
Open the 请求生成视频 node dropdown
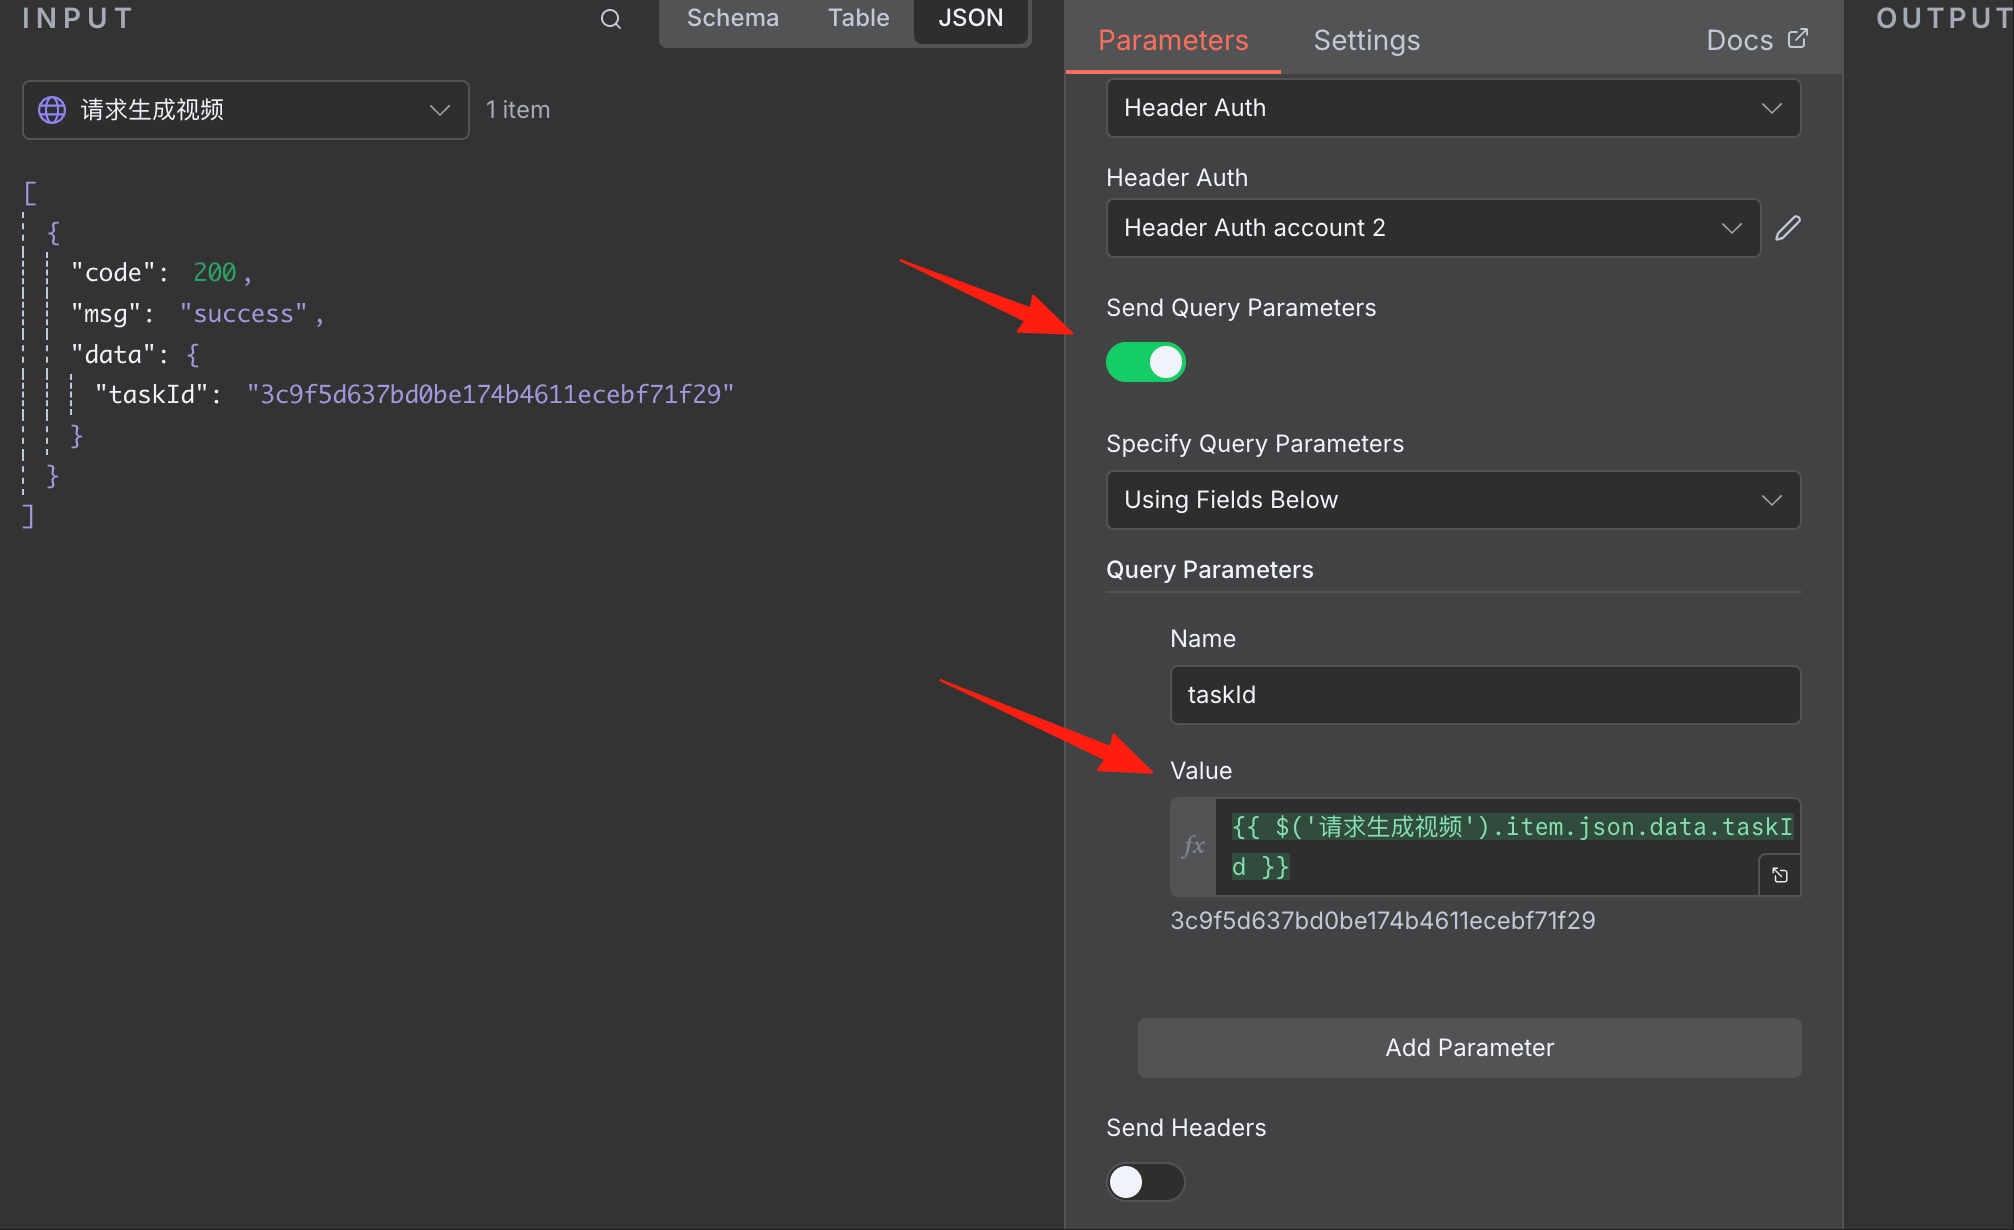pos(246,110)
